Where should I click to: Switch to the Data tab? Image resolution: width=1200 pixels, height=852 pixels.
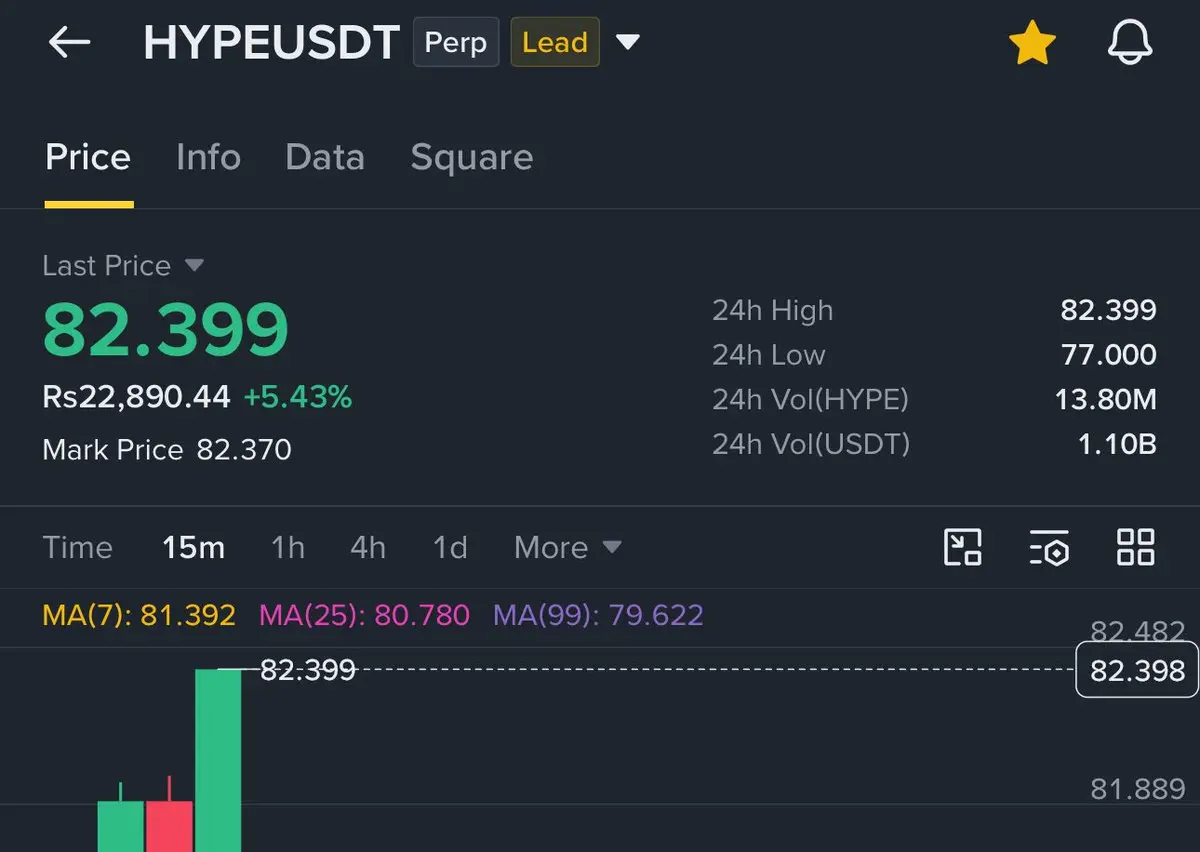click(325, 157)
